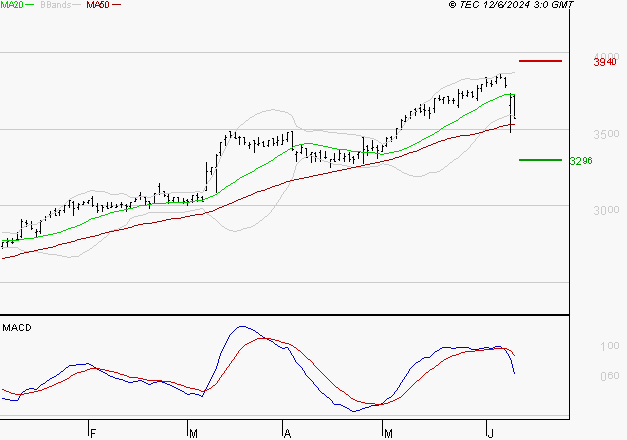
Task: Click the 4000 price axis label
Action: [x=606, y=56]
